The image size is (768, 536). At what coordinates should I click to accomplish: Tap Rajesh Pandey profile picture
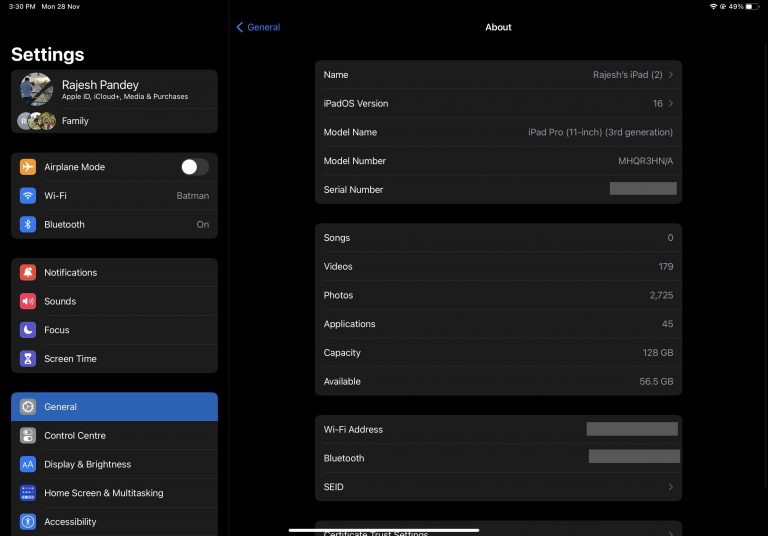(x=37, y=89)
